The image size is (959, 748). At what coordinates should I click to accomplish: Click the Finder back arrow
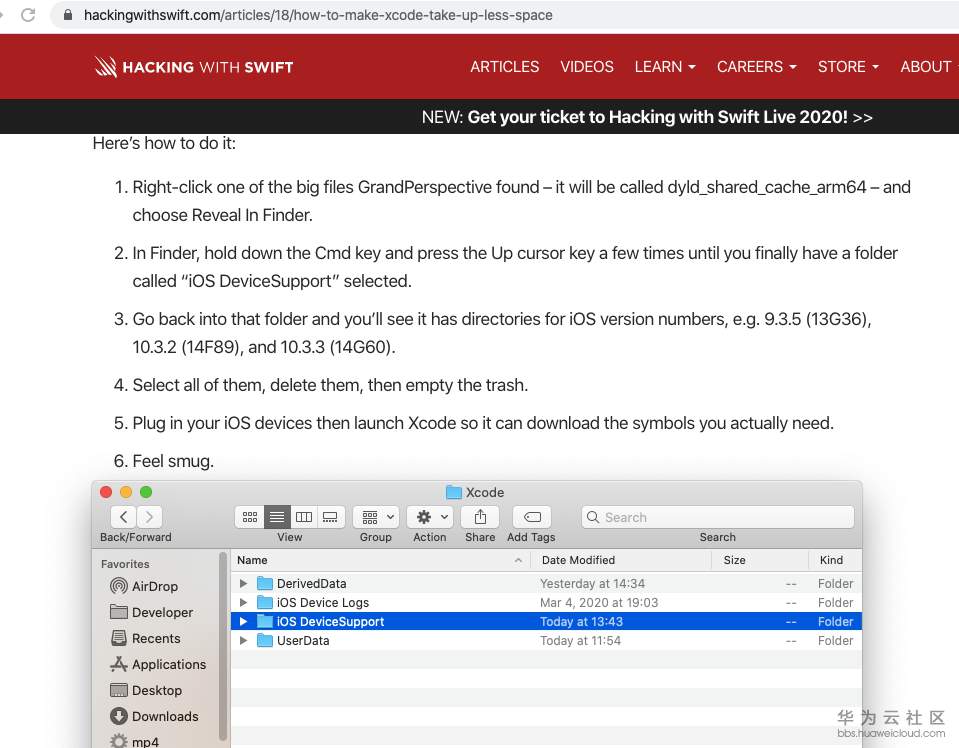point(124,517)
